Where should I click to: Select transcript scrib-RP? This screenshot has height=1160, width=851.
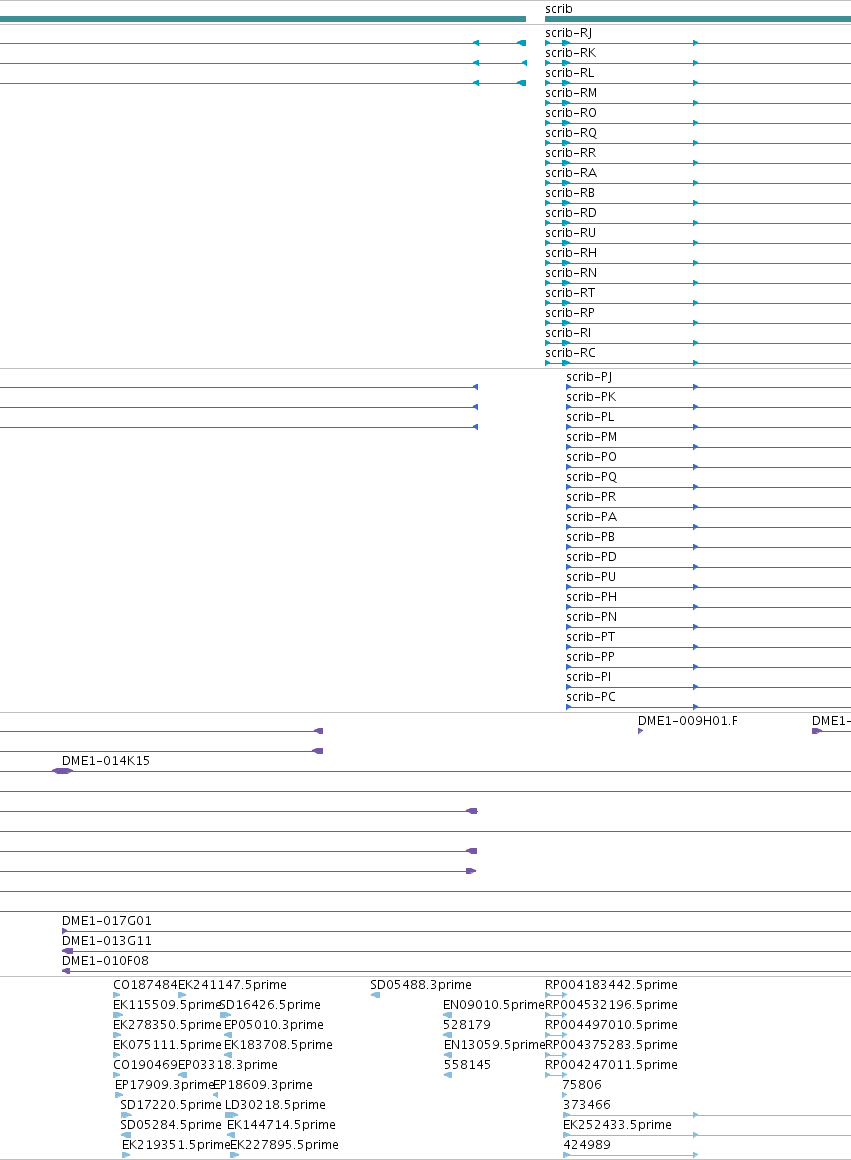coord(570,312)
